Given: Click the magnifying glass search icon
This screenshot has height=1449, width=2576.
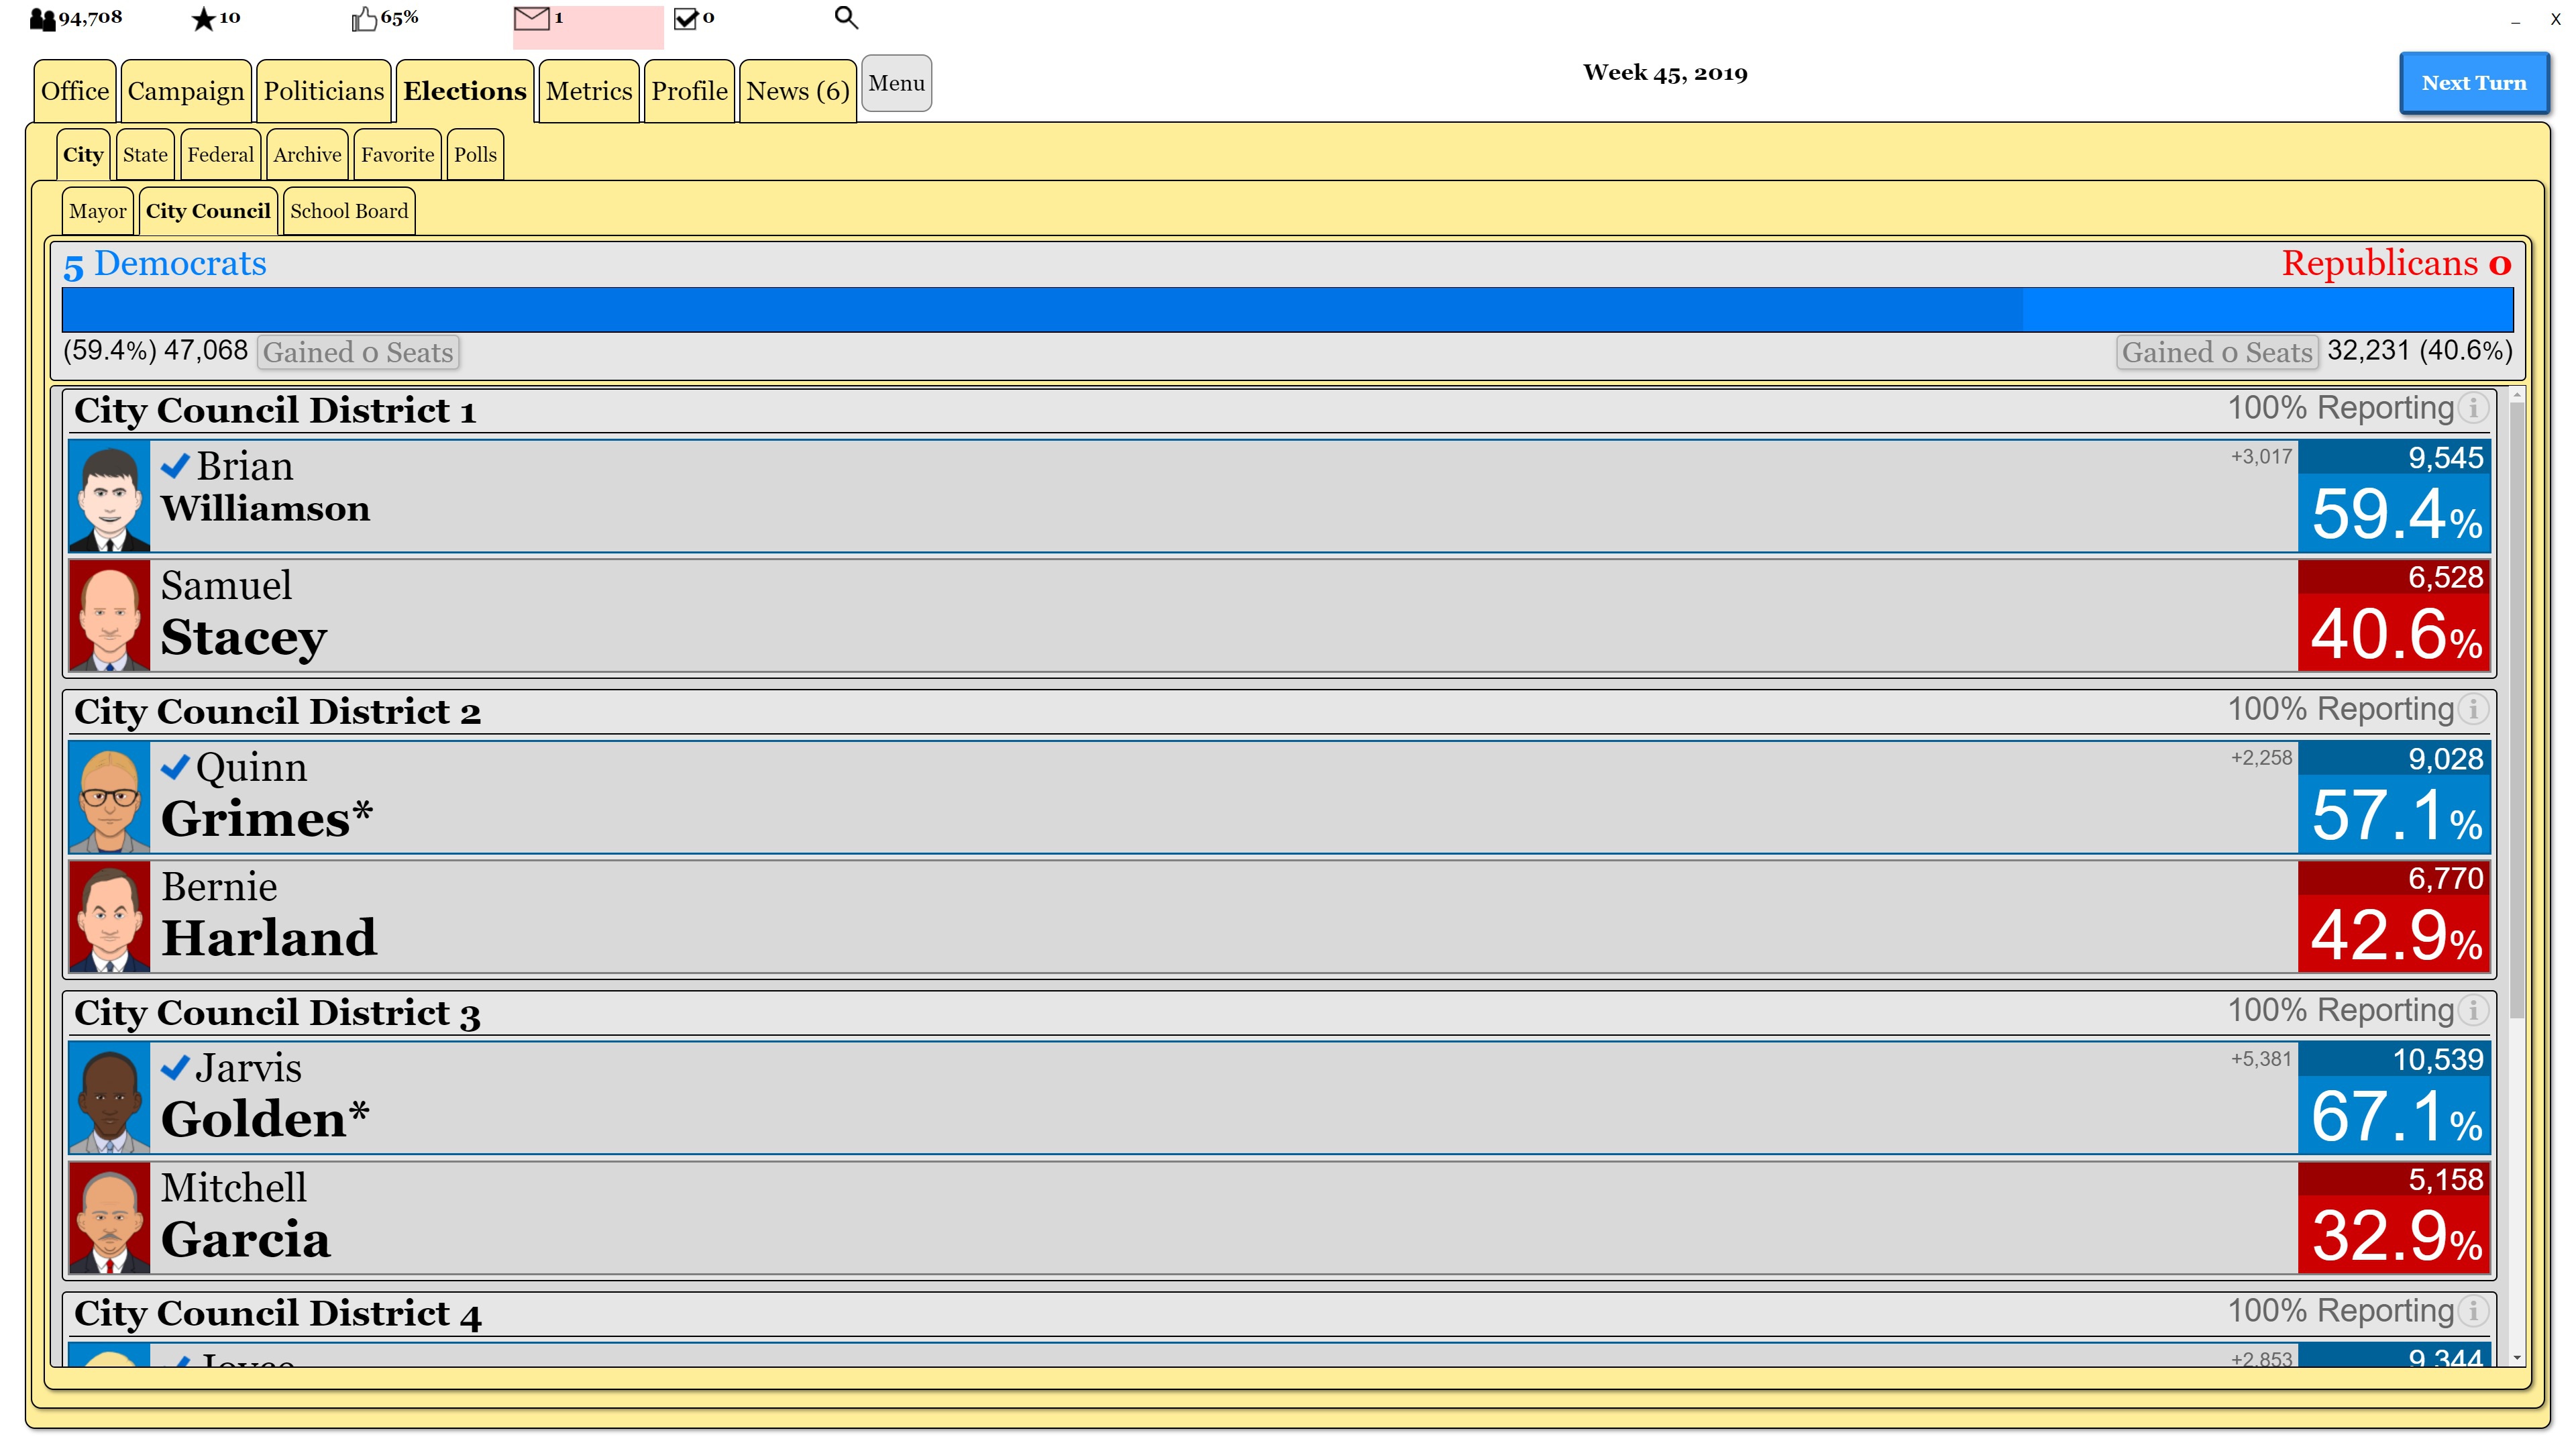Looking at the screenshot, I should point(846,18).
